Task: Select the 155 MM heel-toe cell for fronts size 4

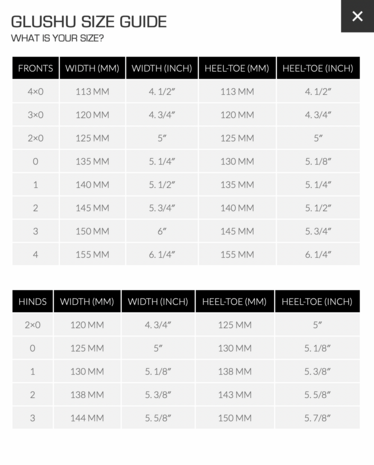Action: (x=237, y=254)
